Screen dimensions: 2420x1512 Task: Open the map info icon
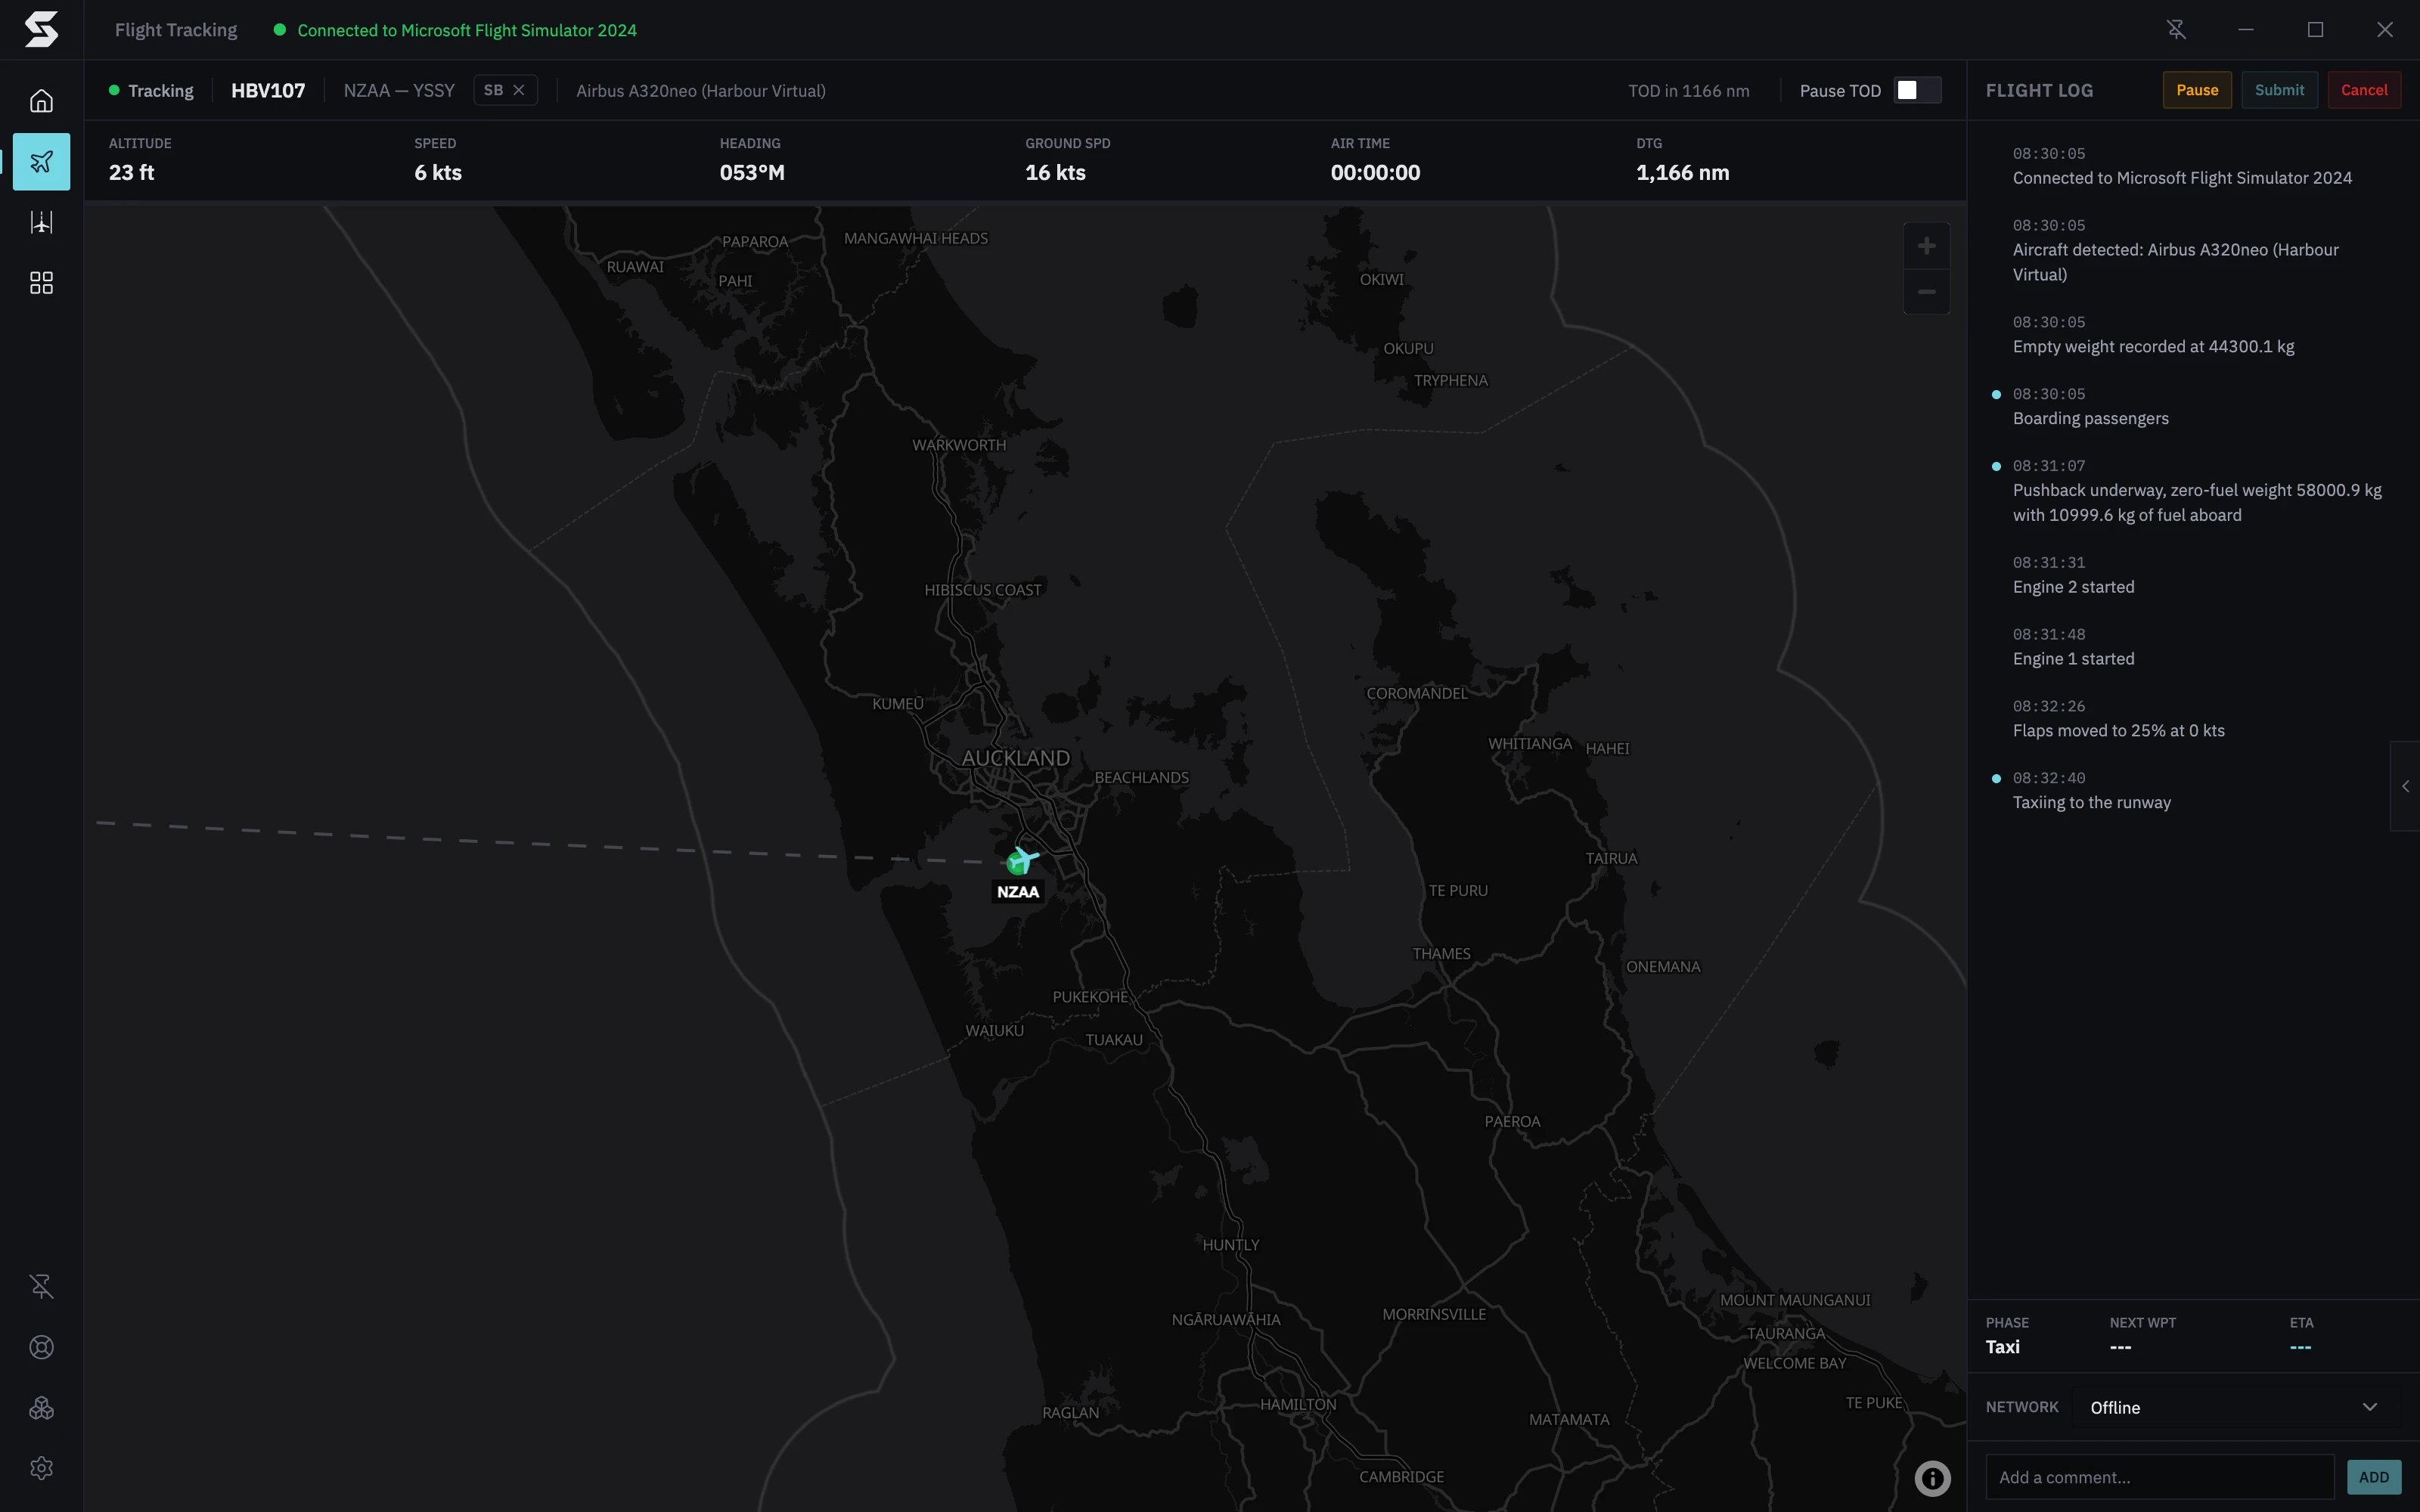coord(1932,1478)
